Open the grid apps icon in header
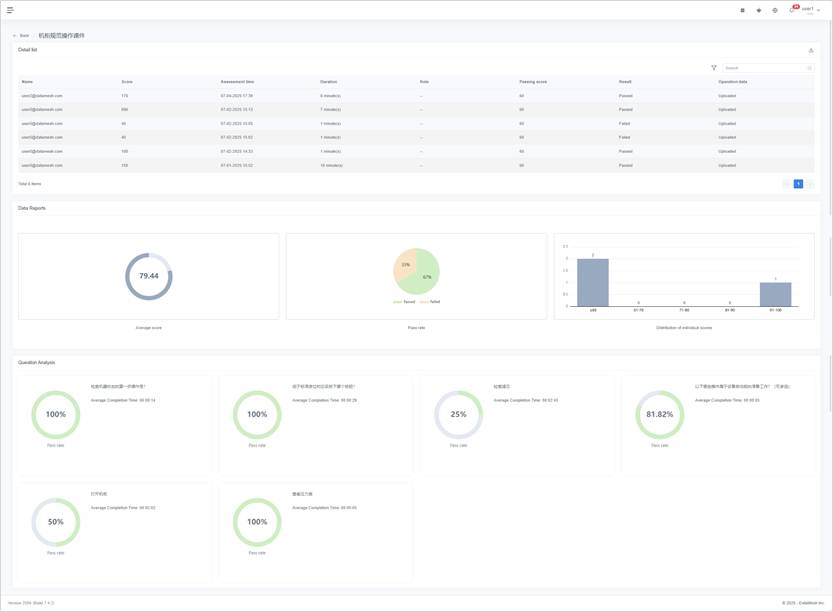Viewport: 833px width, 612px height. click(742, 10)
